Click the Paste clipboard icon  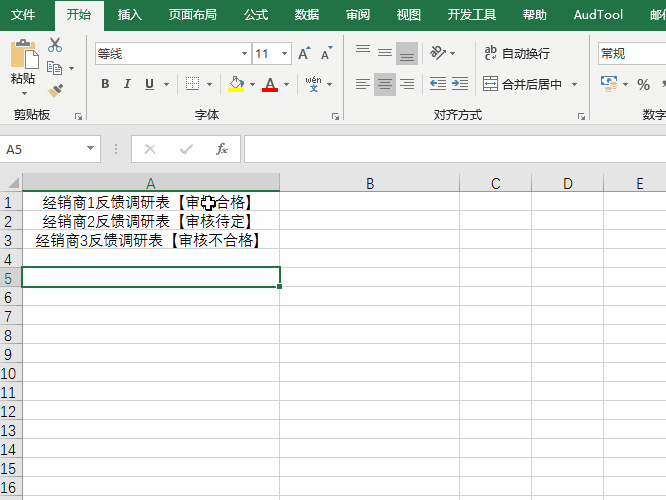[24, 54]
